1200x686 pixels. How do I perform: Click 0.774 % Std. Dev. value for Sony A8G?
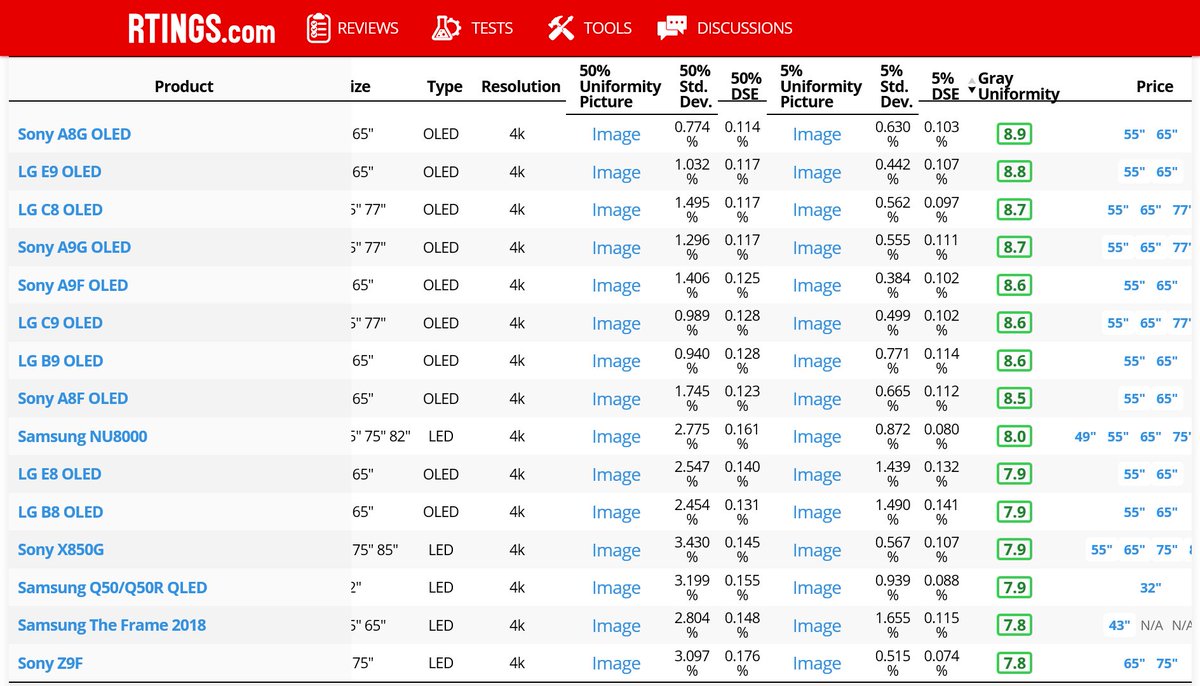692,134
